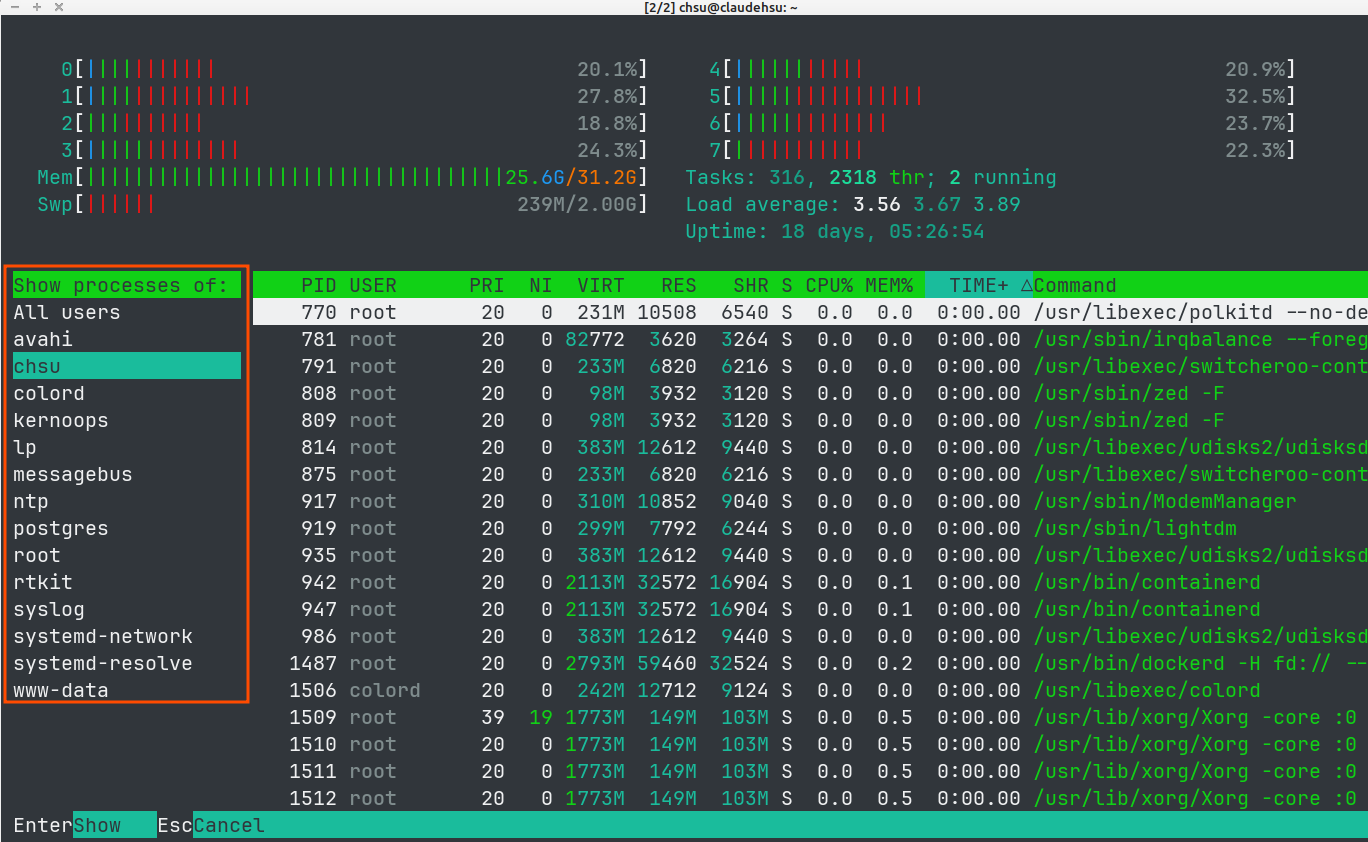Select the Xorg process row, PID 1511
This screenshot has width=1368, height=842.
810,771
